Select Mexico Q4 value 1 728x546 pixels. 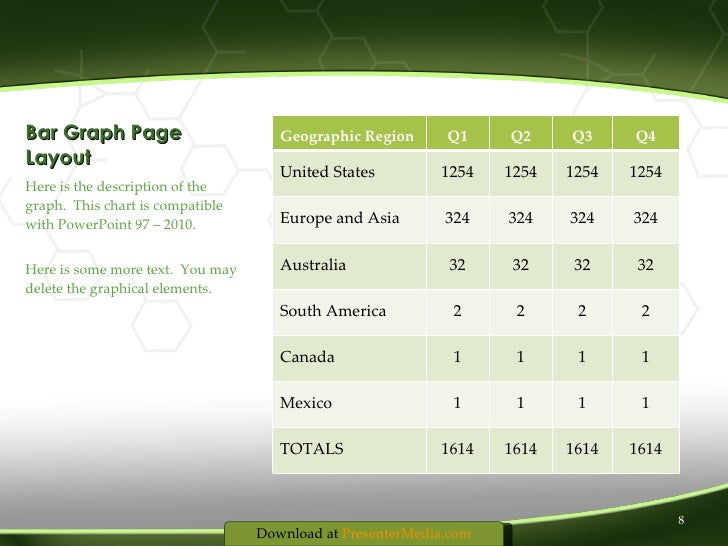click(x=646, y=404)
